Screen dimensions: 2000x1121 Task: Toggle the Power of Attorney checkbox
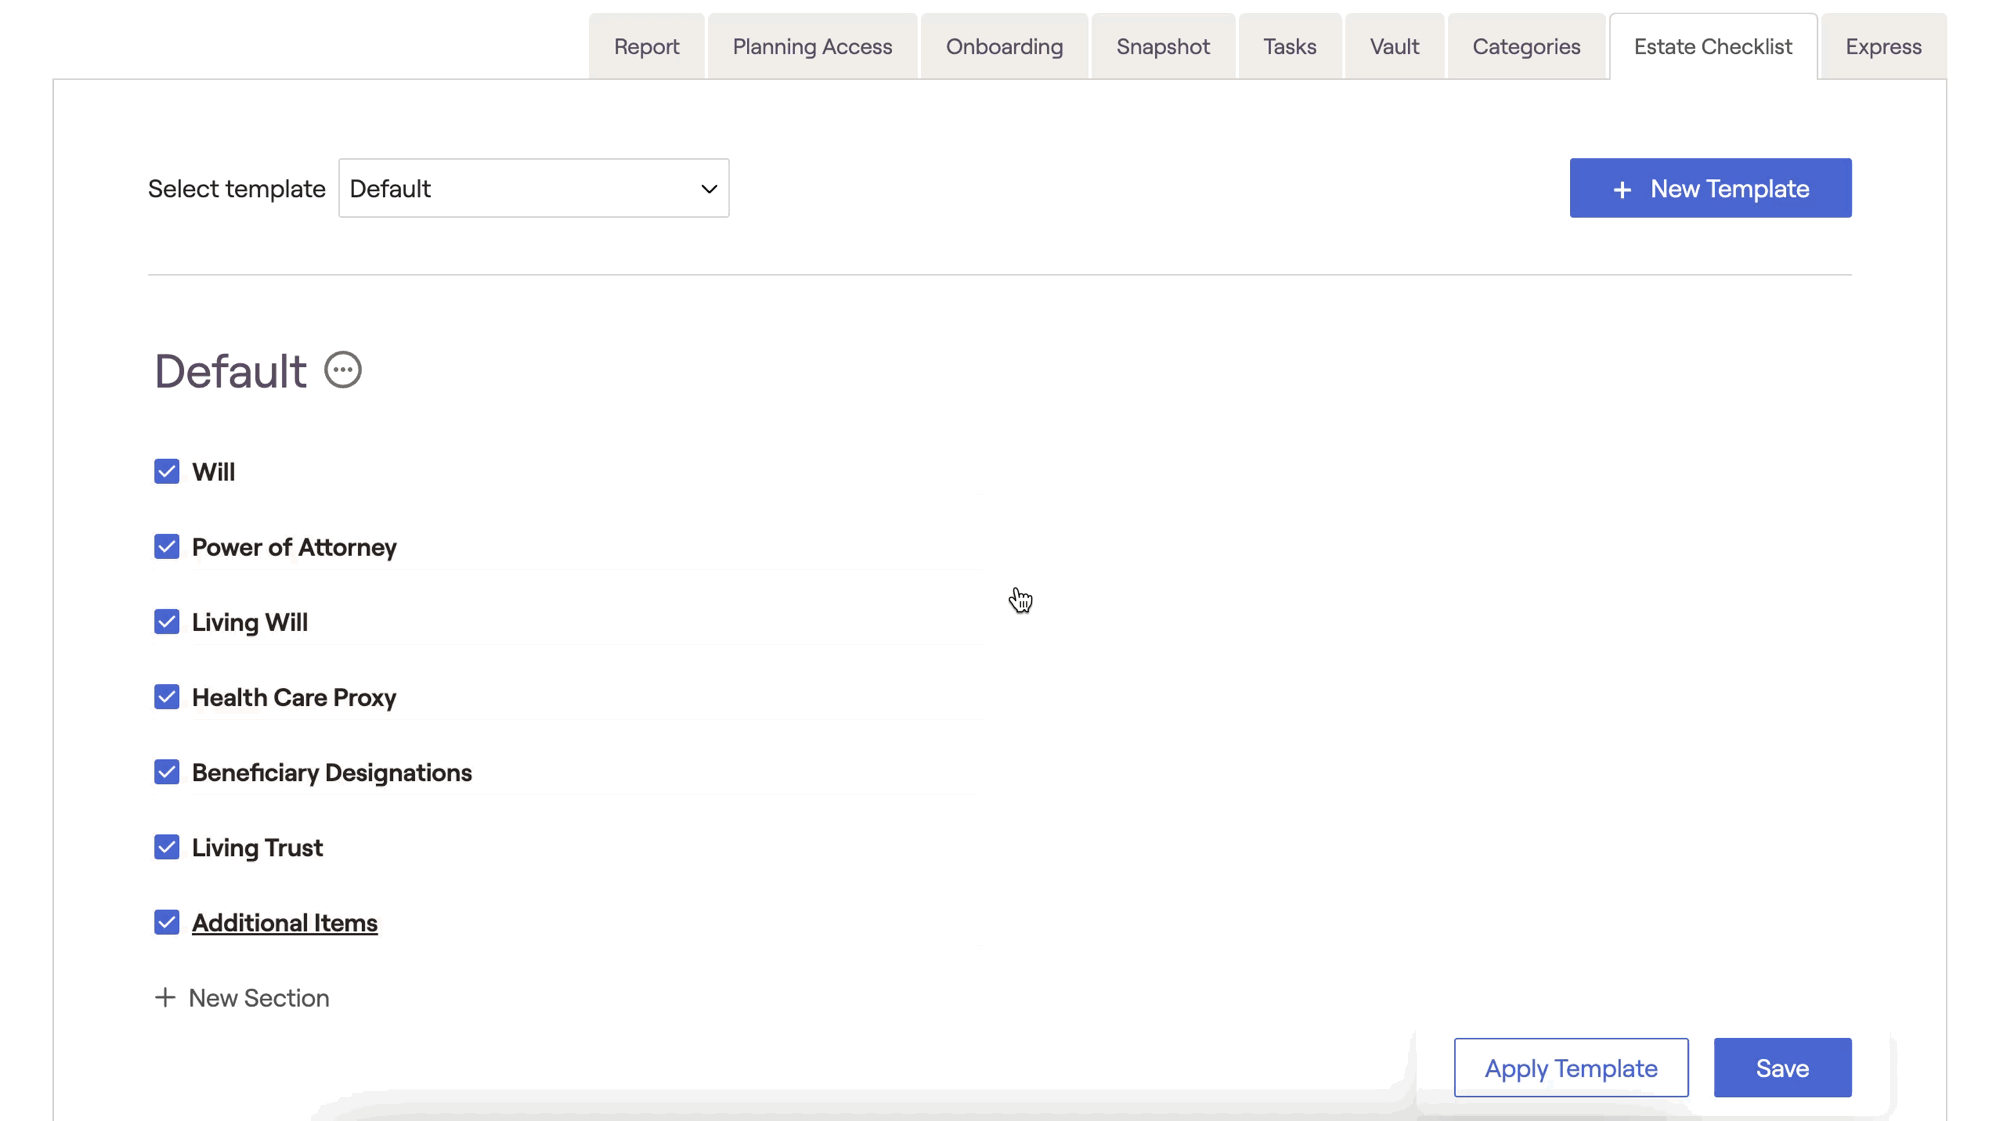(167, 547)
